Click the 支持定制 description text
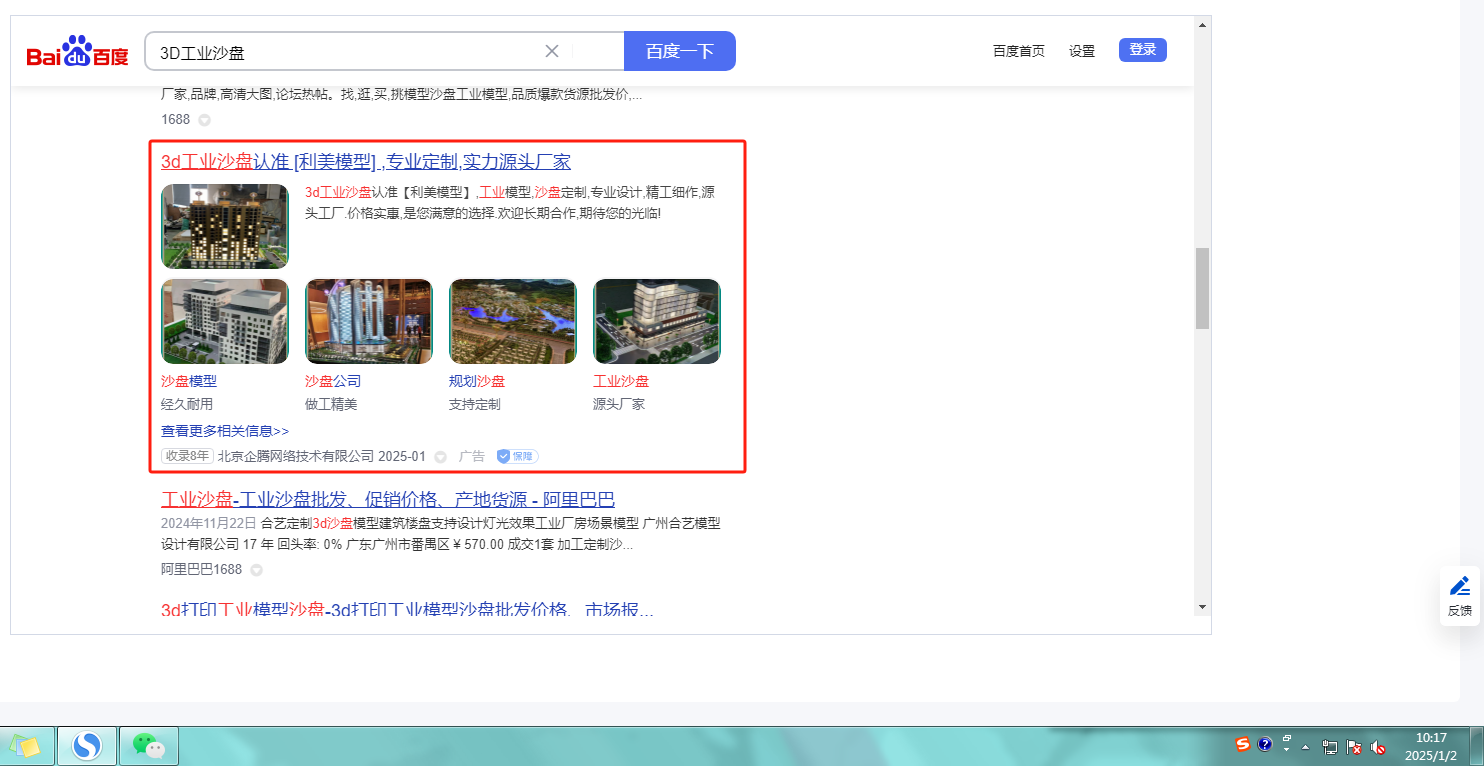The height and width of the screenshot is (766, 1484). pos(475,404)
